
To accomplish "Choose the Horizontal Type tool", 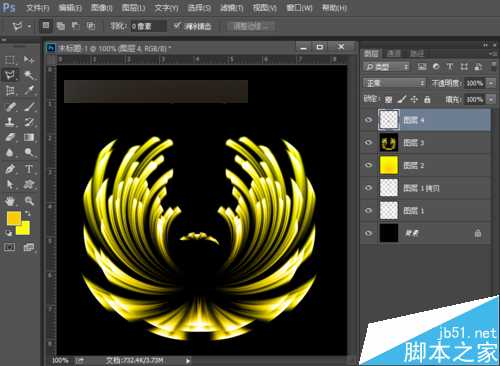I will click(29, 169).
